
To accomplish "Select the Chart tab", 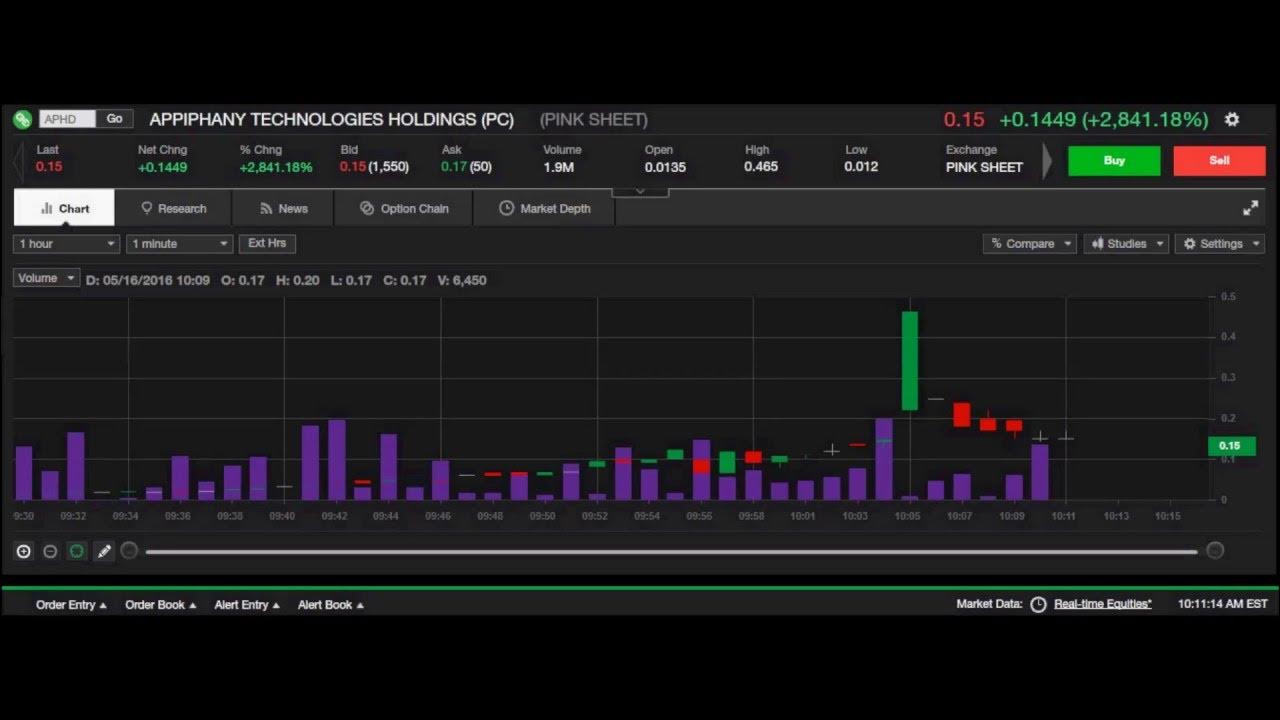I will pos(64,208).
